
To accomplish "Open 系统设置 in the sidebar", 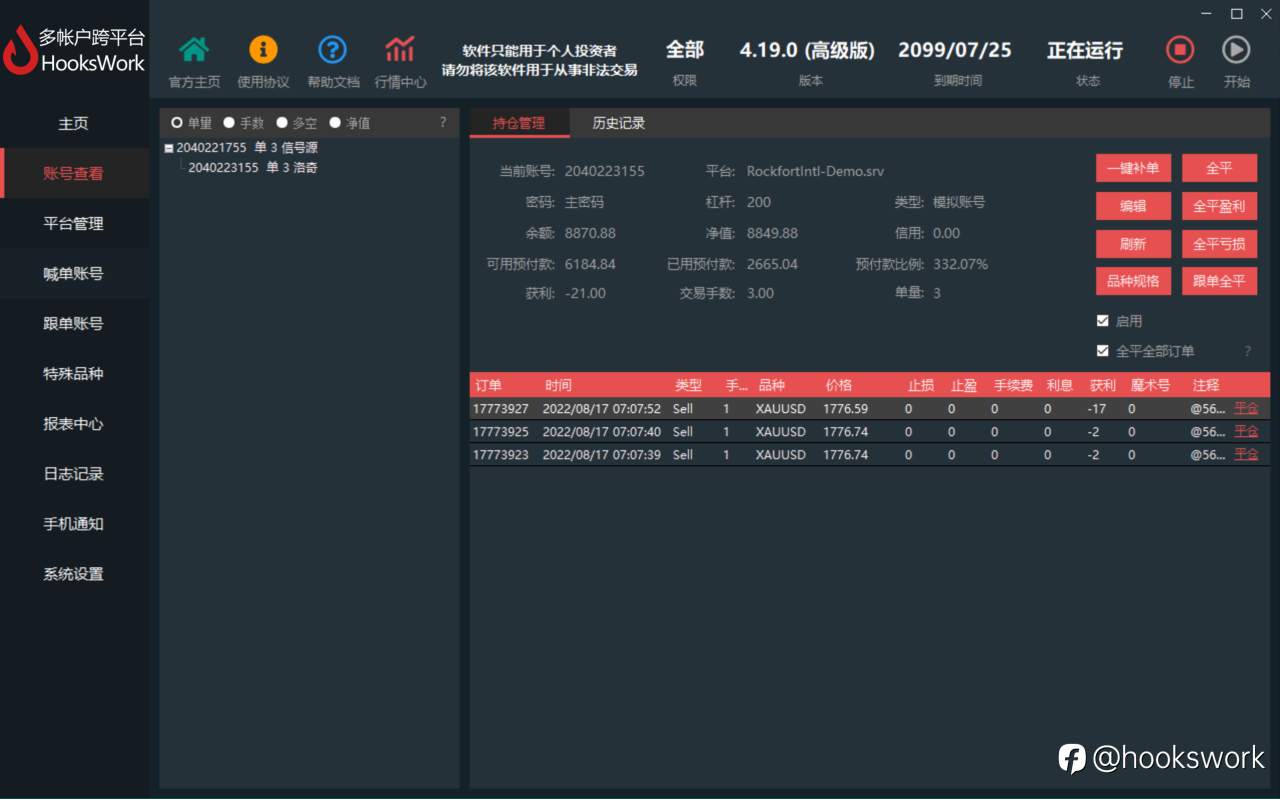I will pos(74,574).
